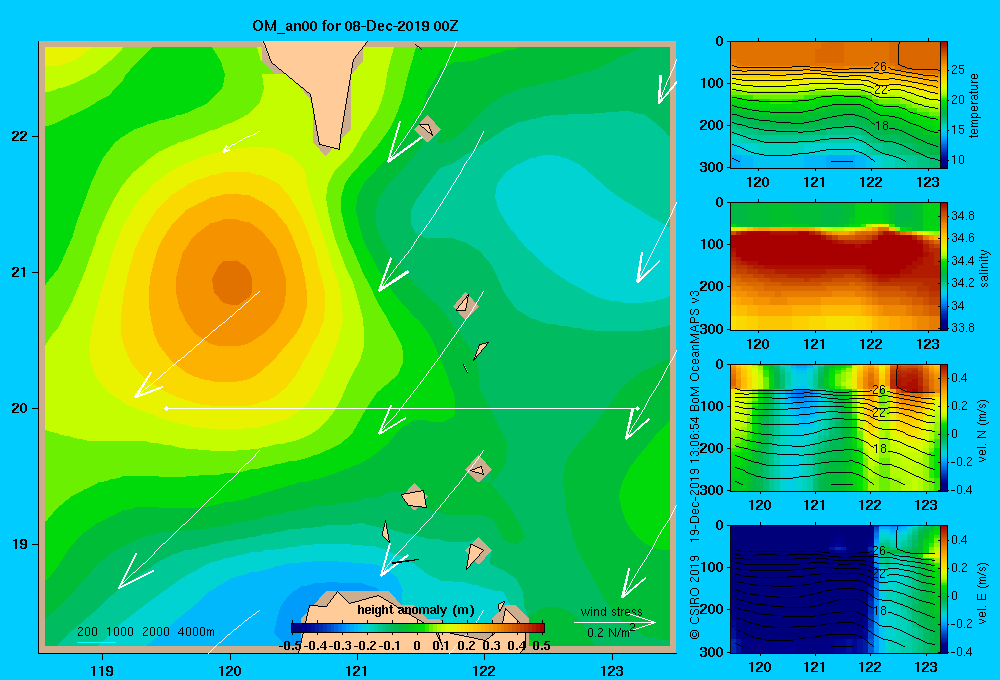Click the wind stress reference arrow
Screen dimensions: 1000x680
point(614,622)
